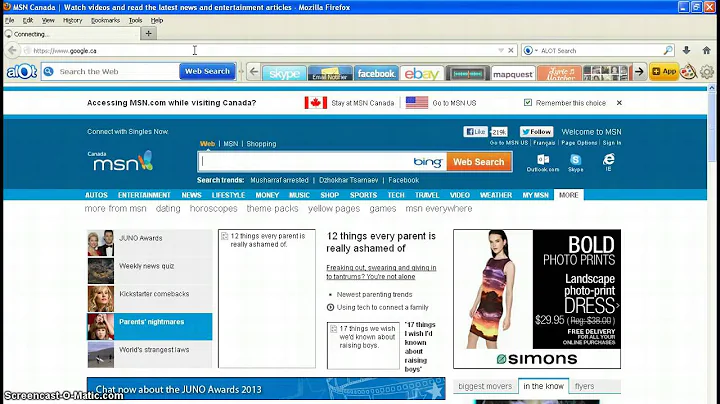Open the File menu
This screenshot has width=720, height=404.
click(9, 20)
